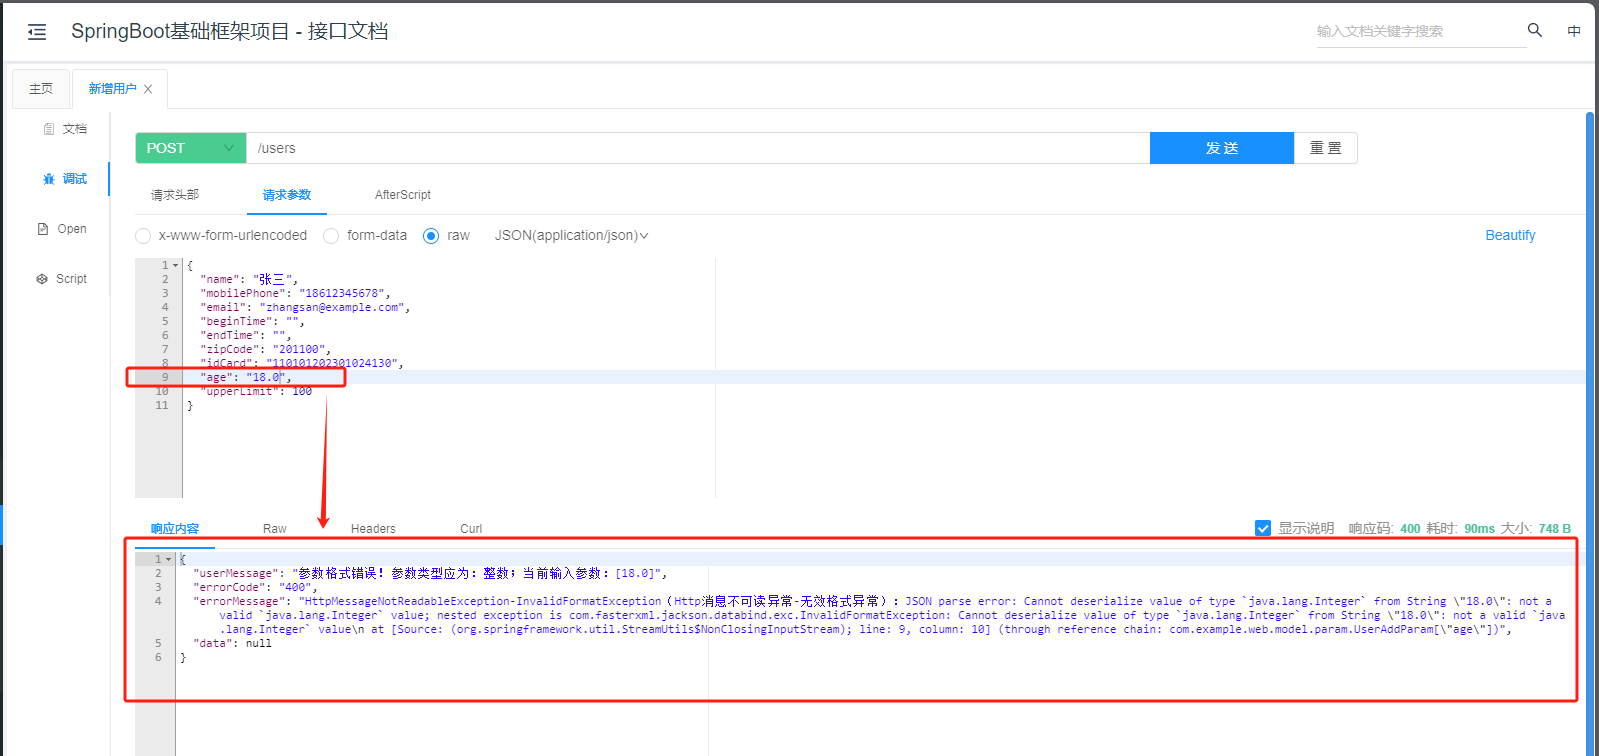The height and width of the screenshot is (756, 1599).
Task: Click the "data": null response line
Action: coord(232,644)
